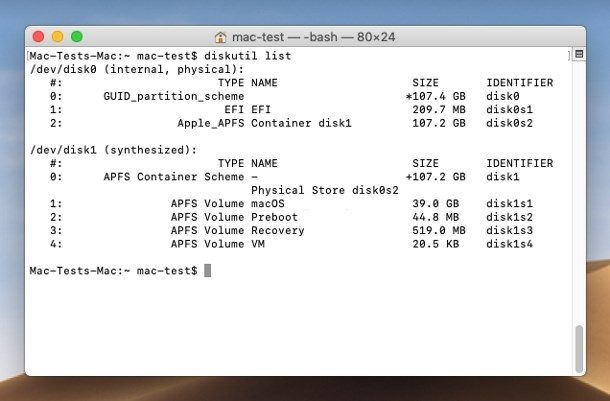Click 'Physical Store disk0s2' line
This screenshot has width=610, height=401.
click(x=325, y=191)
